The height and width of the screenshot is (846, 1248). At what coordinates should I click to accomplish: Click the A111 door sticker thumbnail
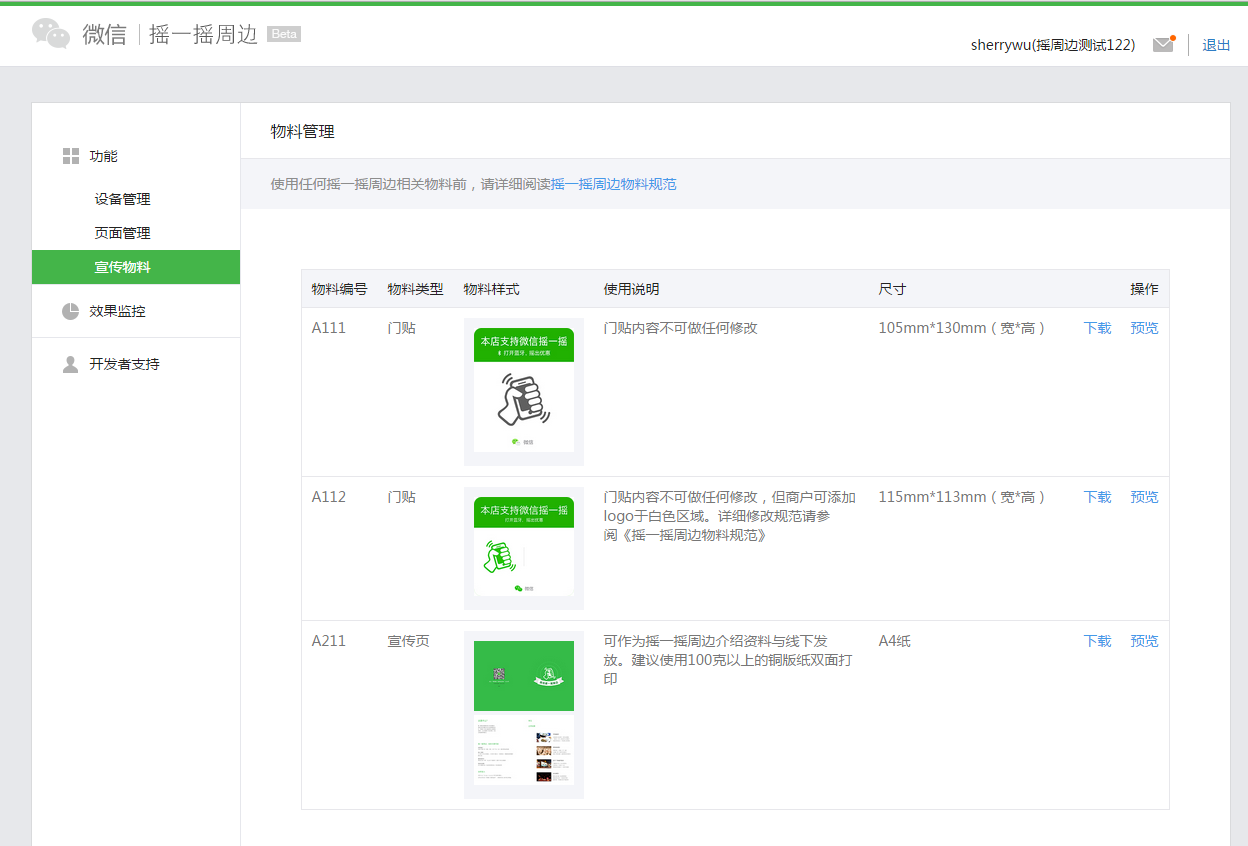[524, 392]
